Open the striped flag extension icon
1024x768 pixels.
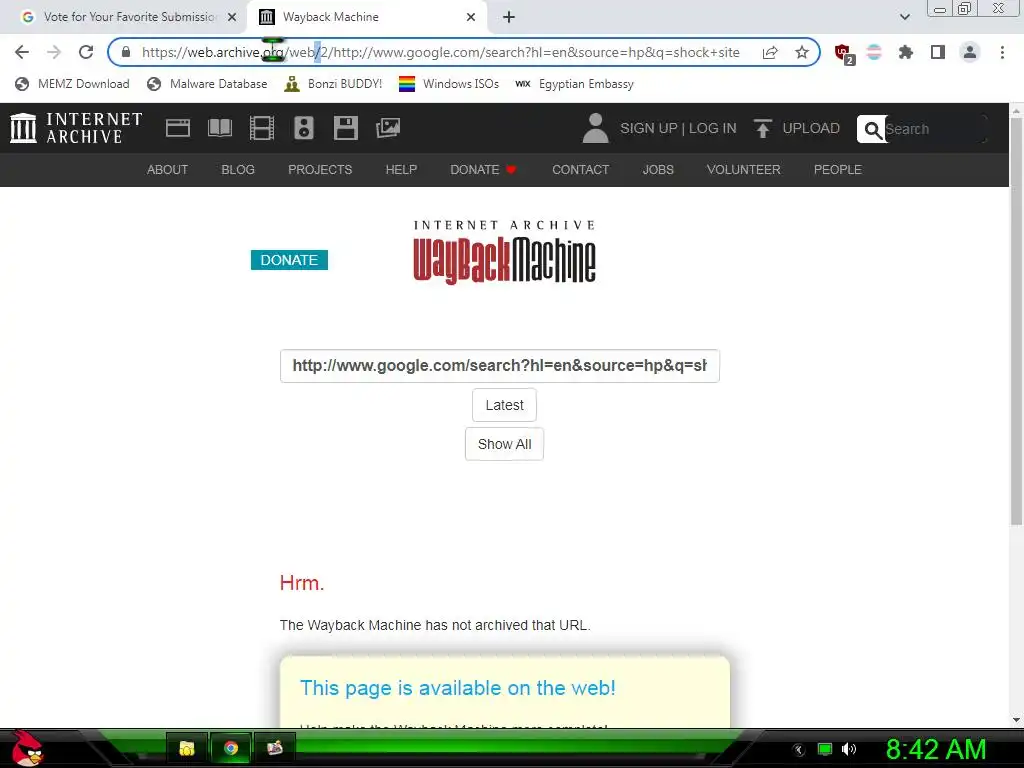874,52
